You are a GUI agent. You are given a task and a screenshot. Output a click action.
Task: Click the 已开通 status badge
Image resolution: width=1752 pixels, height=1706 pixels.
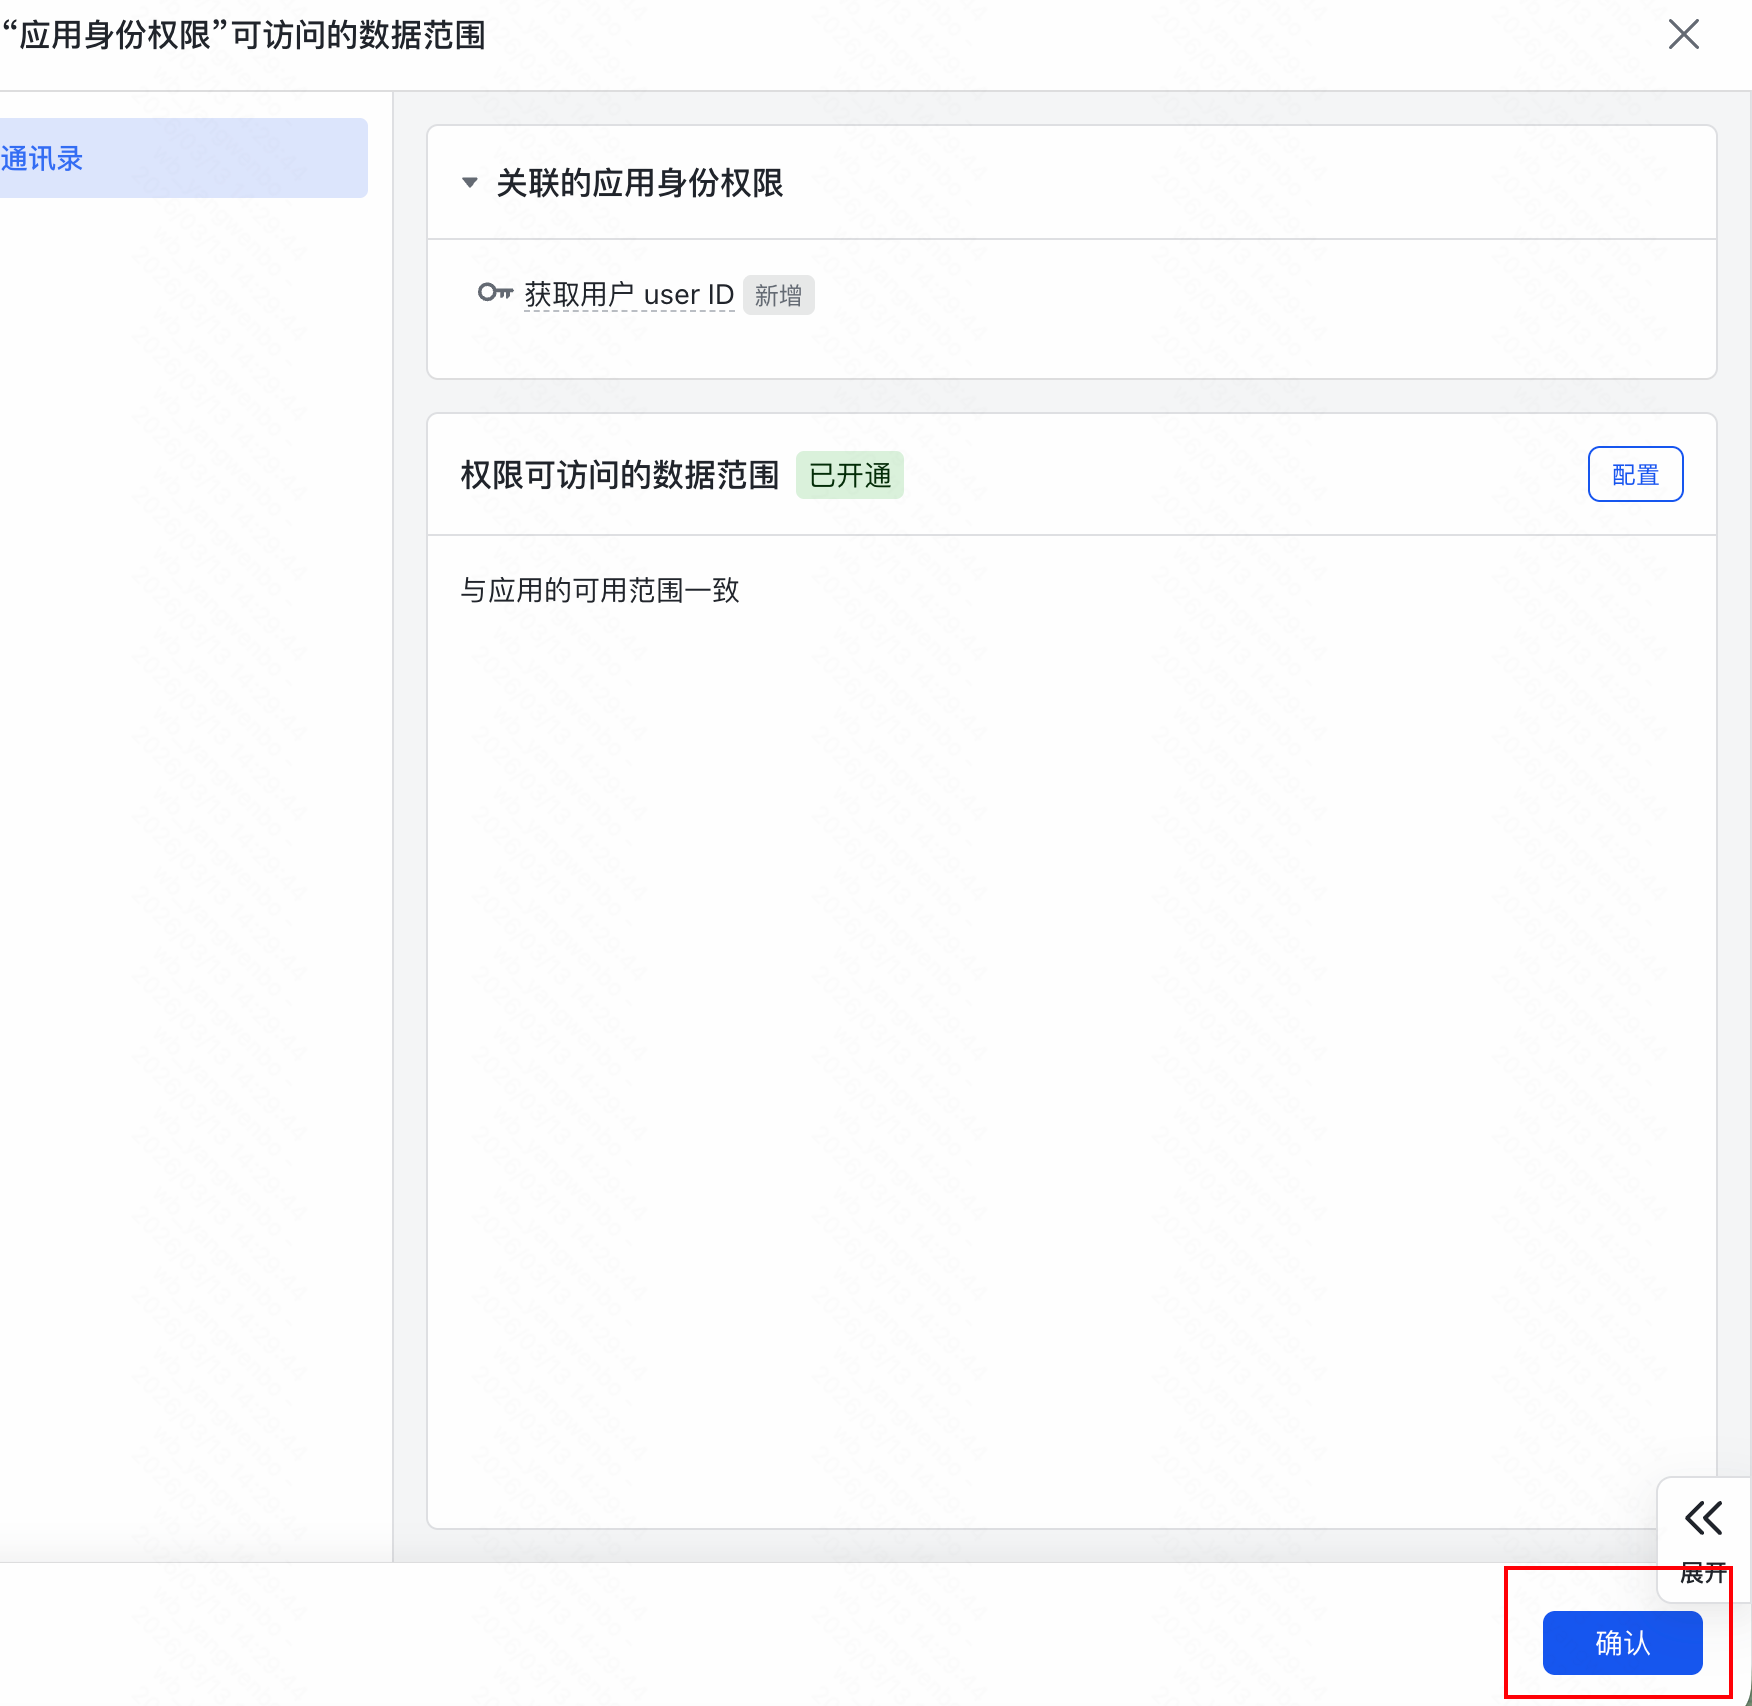849,475
